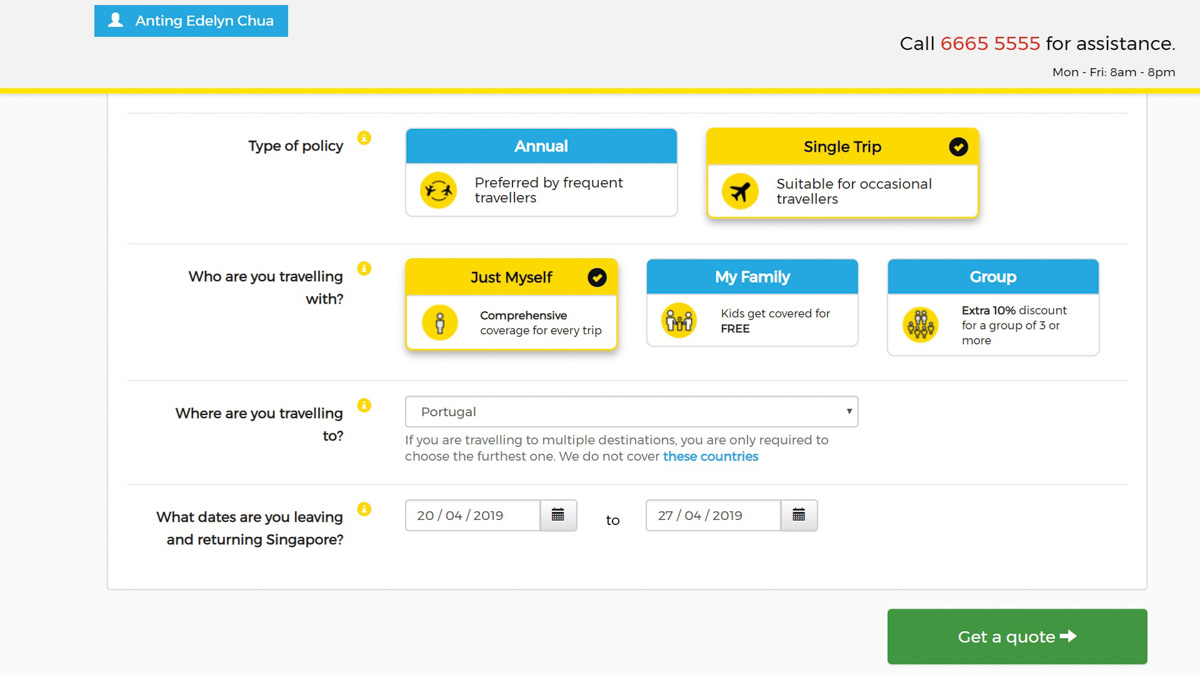Click the 27 / 04 / 2019 return date field
Image resolution: width=1200 pixels, height=675 pixels.
coord(713,515)
